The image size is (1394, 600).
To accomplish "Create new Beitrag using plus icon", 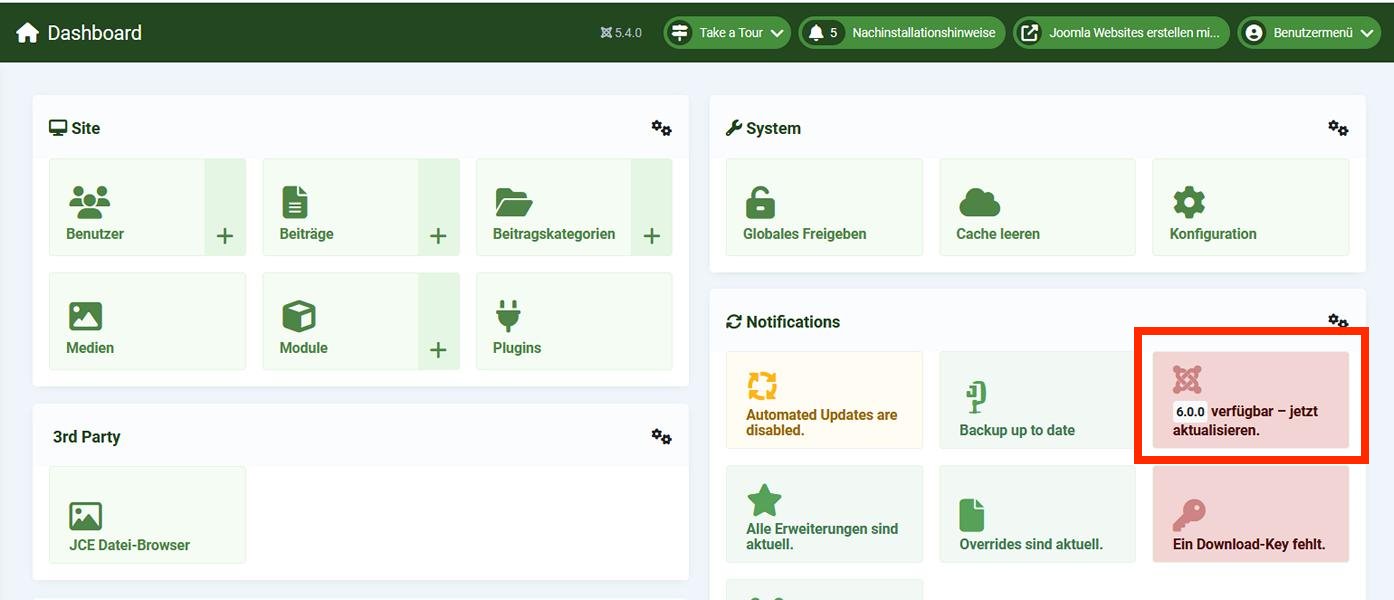I will [438, 236].
